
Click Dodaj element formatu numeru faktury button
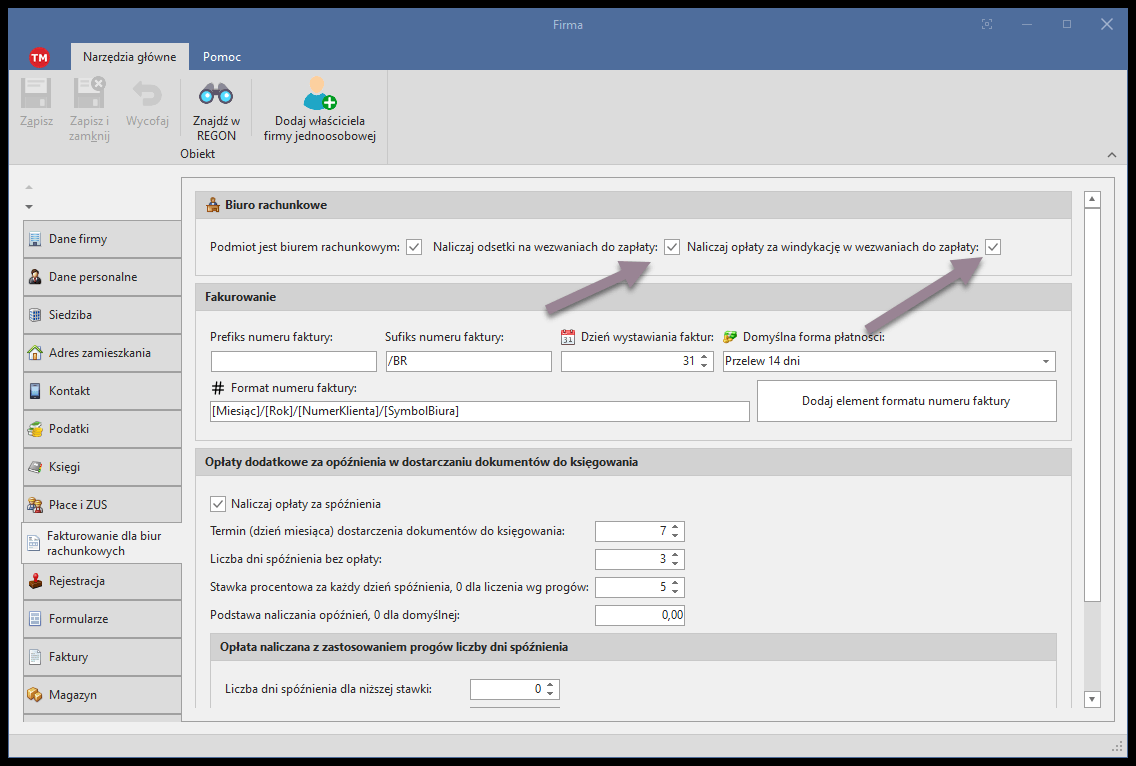[906, 401]
